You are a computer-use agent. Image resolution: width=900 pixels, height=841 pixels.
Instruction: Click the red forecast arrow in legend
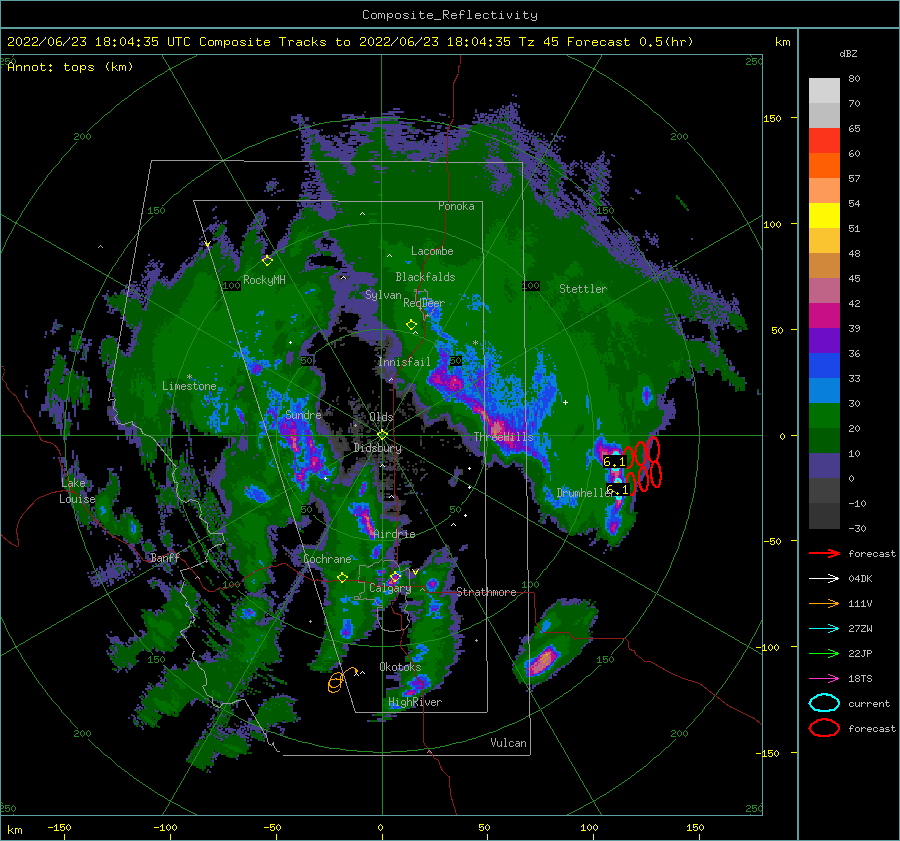point(824,553)
